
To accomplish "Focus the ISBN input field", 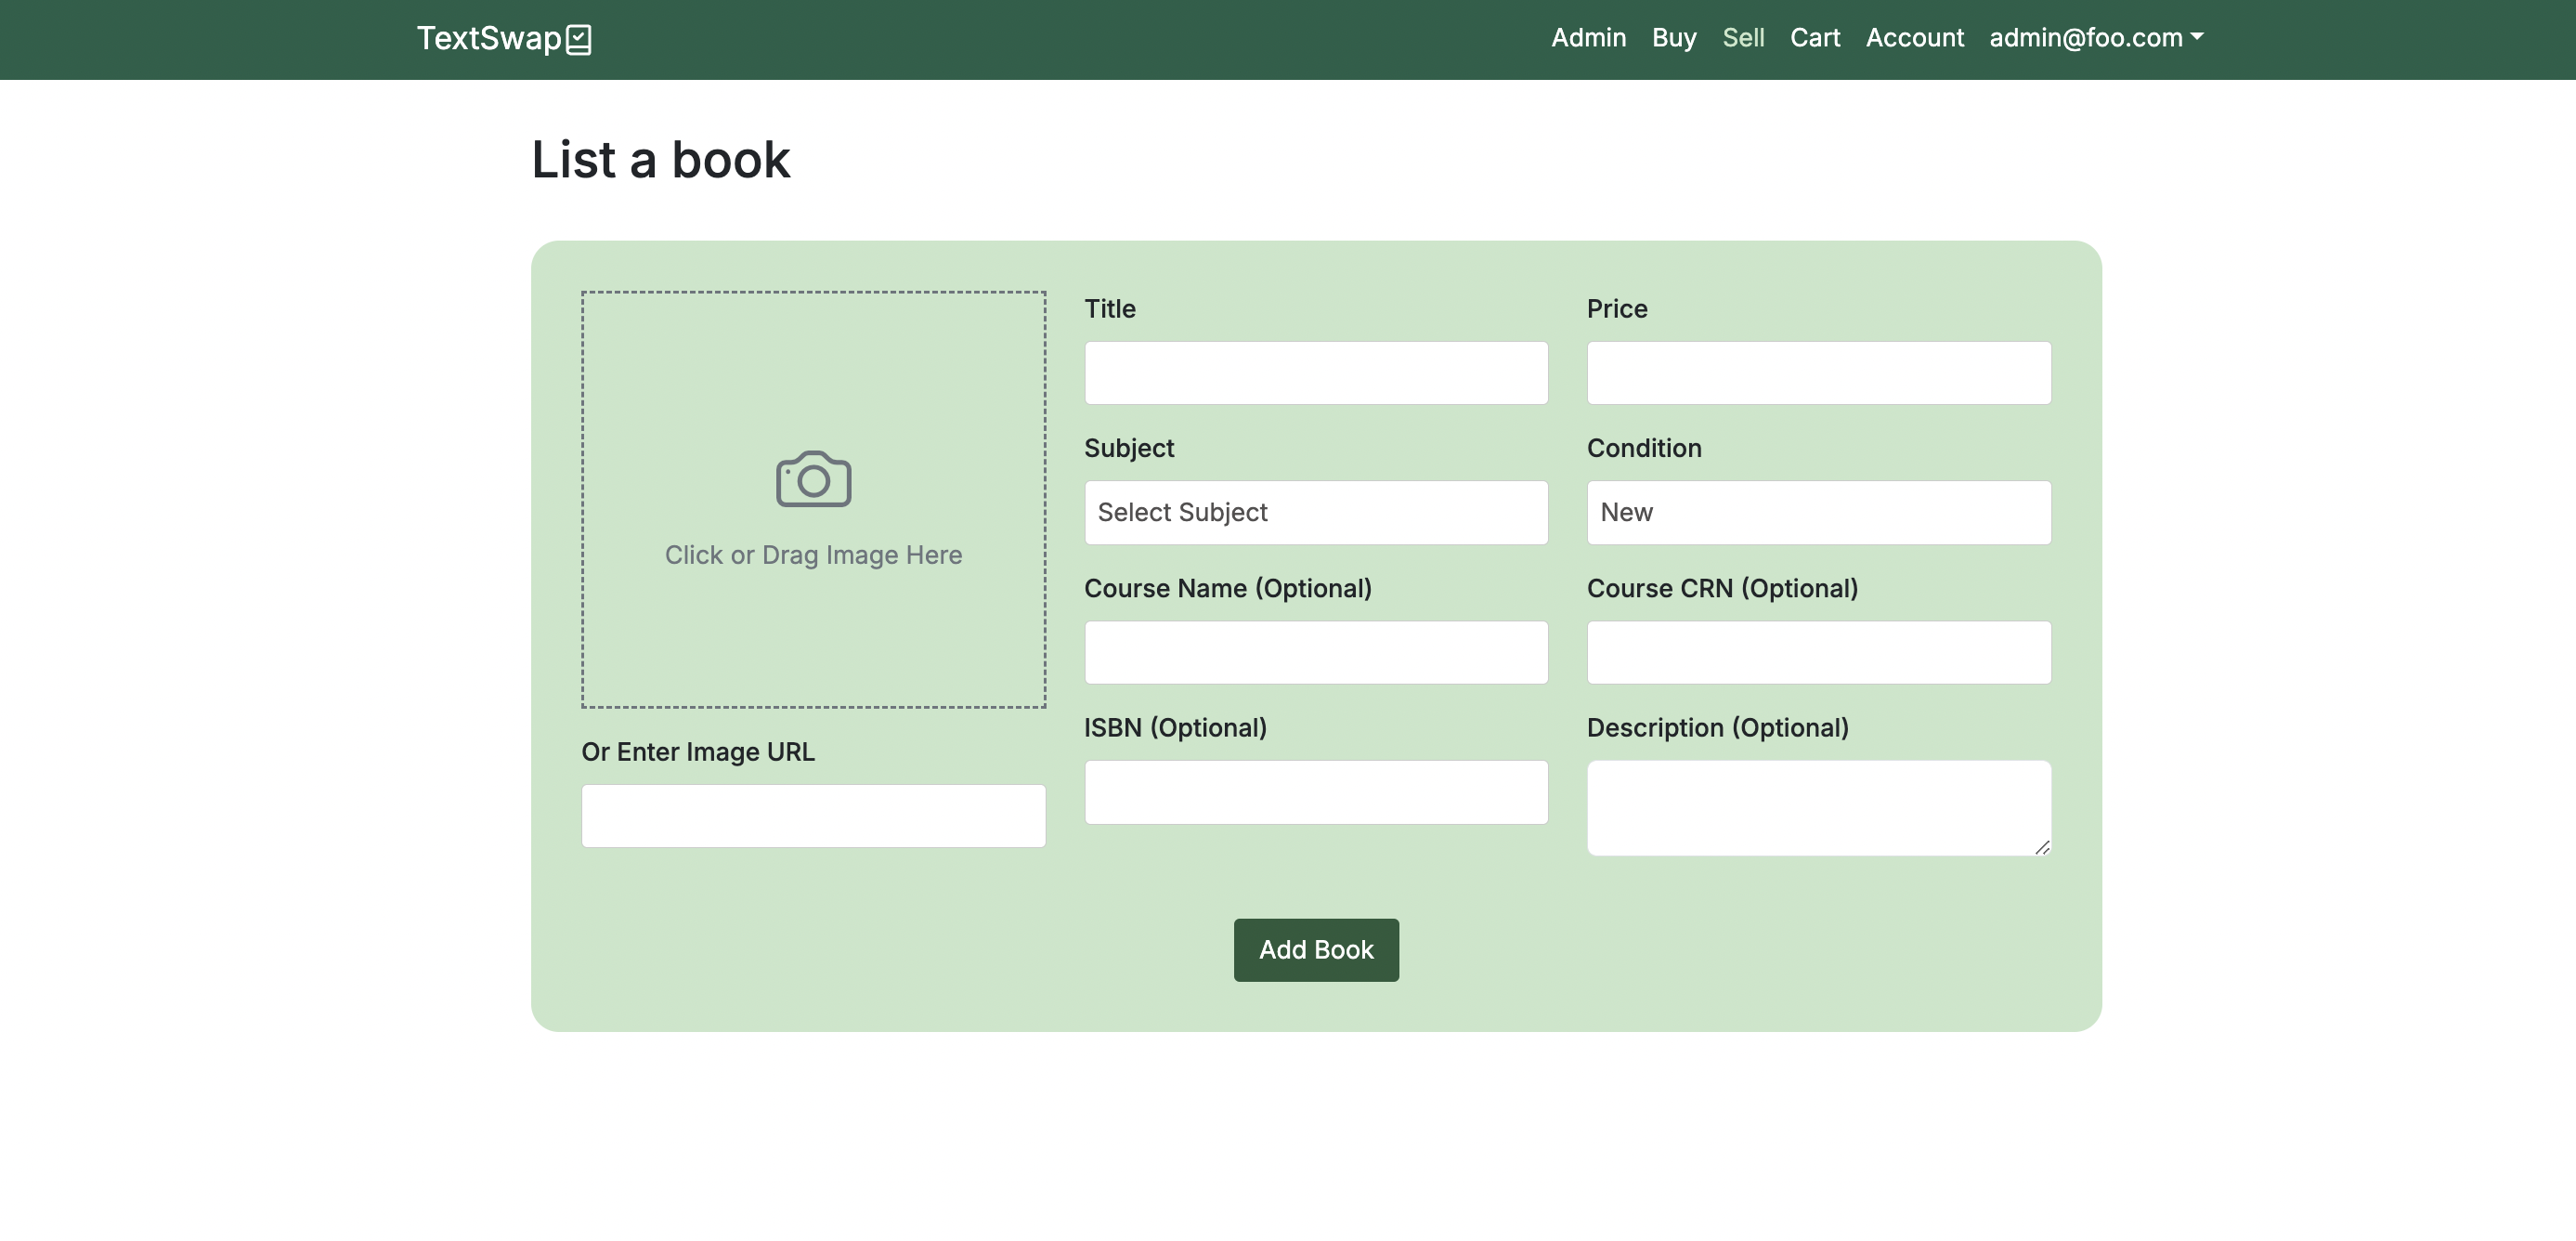I will [1315, 792].
